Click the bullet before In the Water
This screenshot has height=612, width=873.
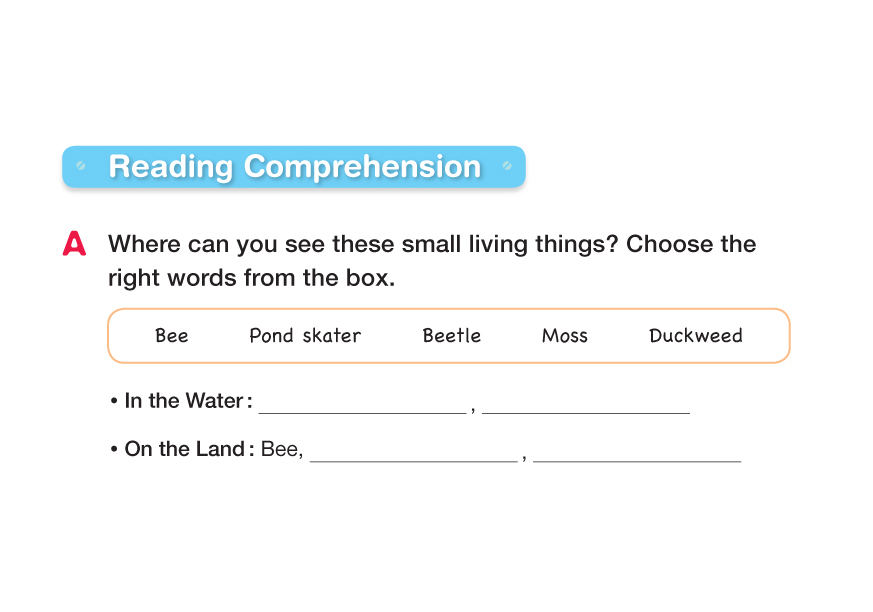tap(115, 402)
